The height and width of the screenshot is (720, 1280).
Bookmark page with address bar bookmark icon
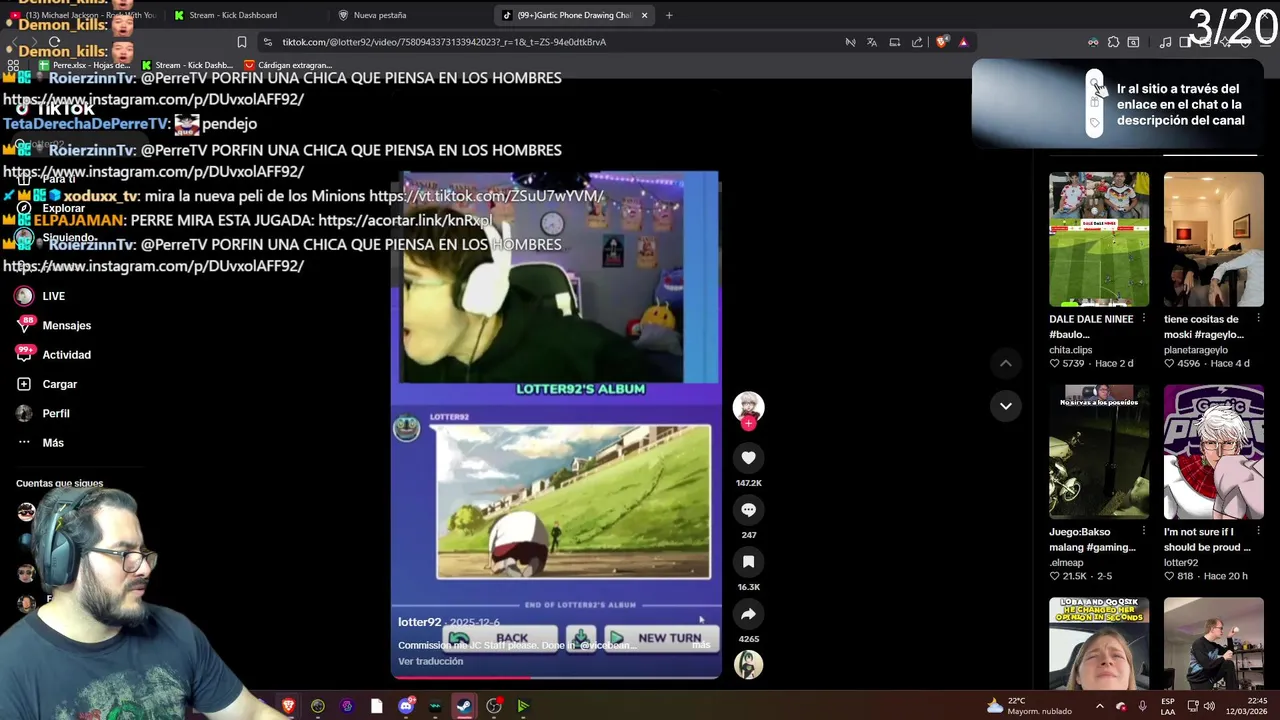pyautogui.click(x=241, y=42)
